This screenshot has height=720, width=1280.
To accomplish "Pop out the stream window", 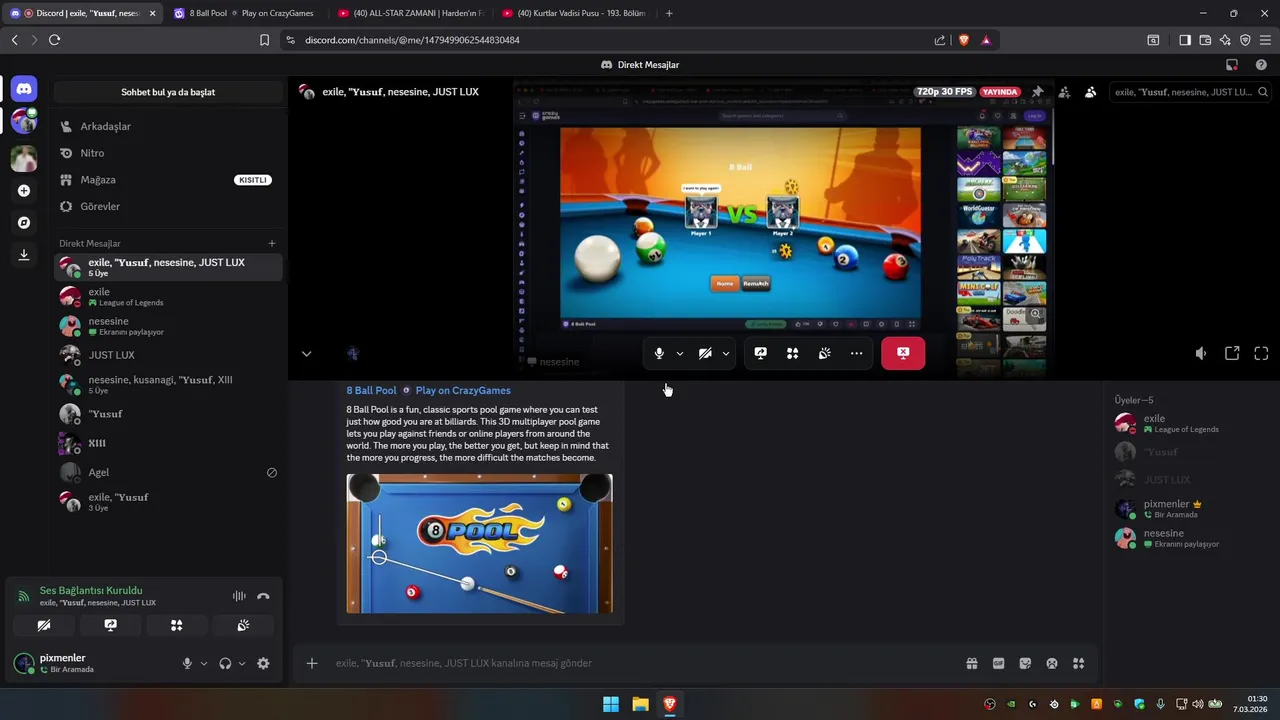I will [1232, 353].
